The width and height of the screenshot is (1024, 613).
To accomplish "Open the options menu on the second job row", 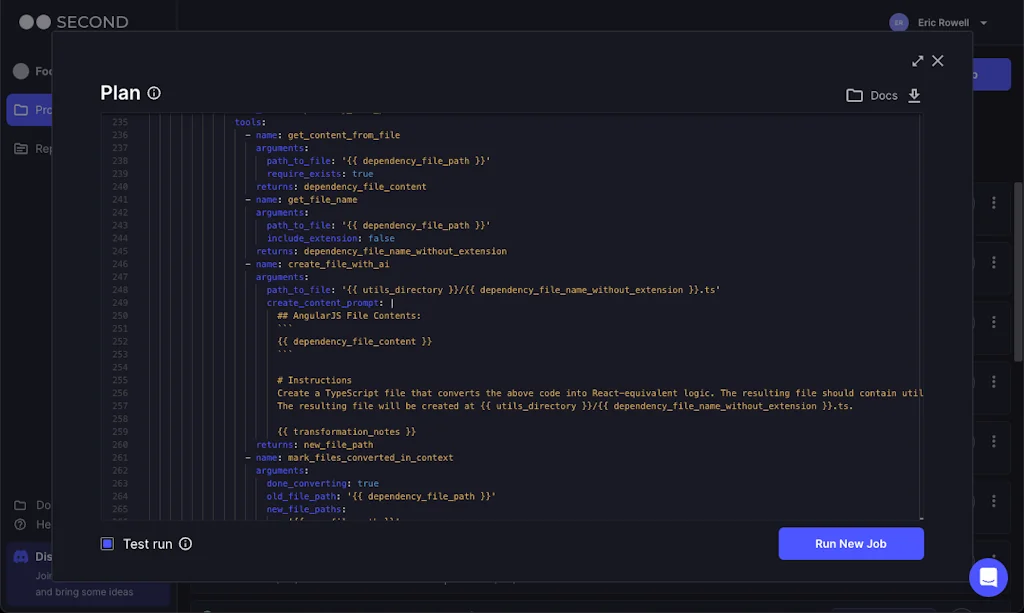I will click(x=994, y=262).
